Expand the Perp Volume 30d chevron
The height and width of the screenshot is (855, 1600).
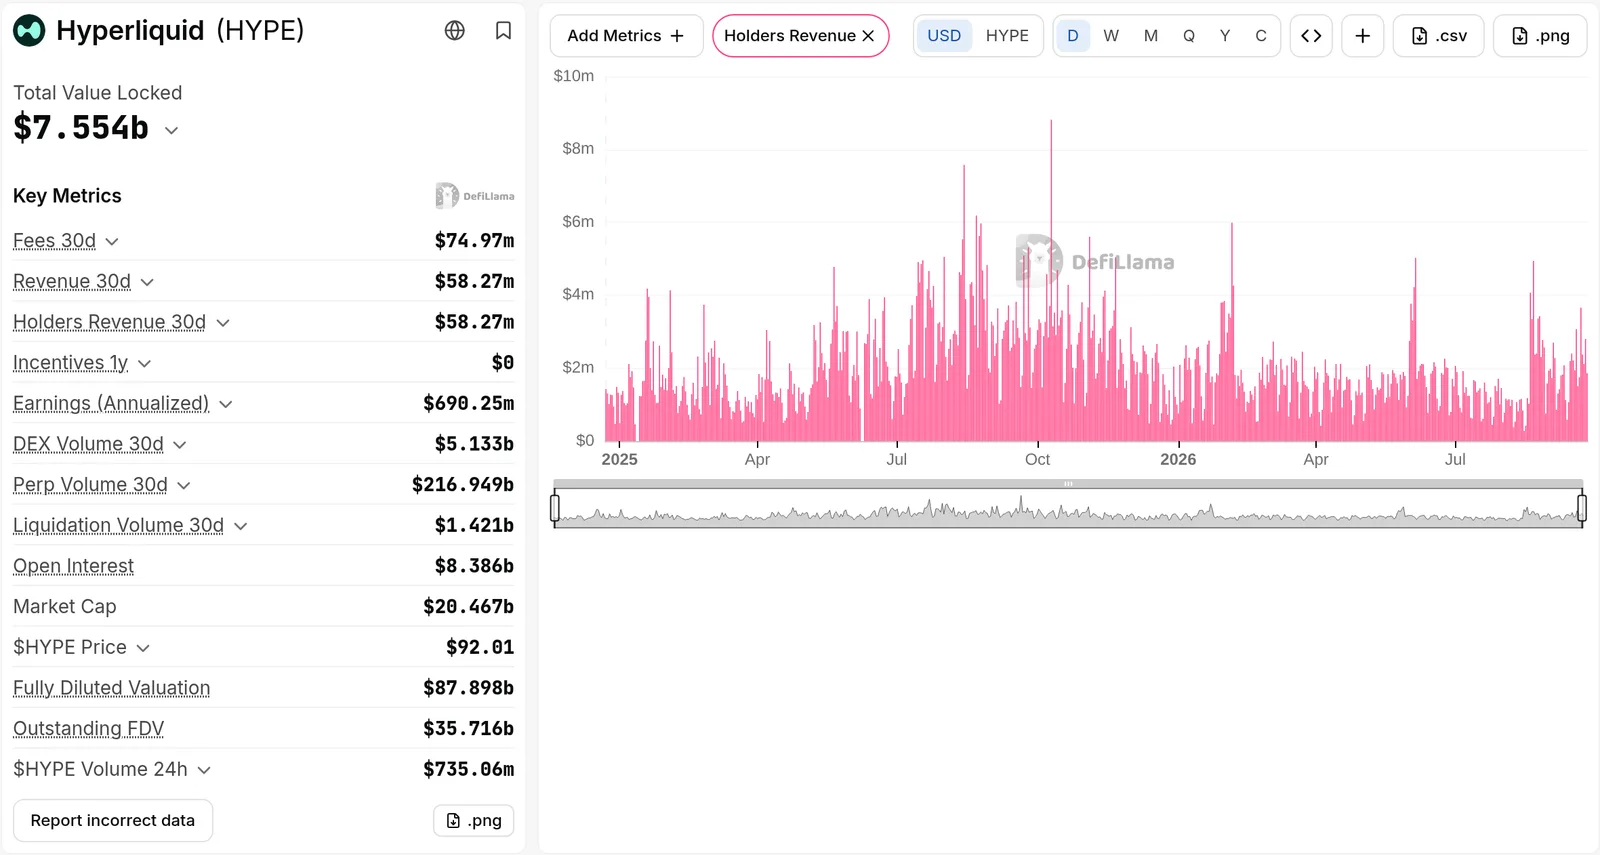(184, 485)
